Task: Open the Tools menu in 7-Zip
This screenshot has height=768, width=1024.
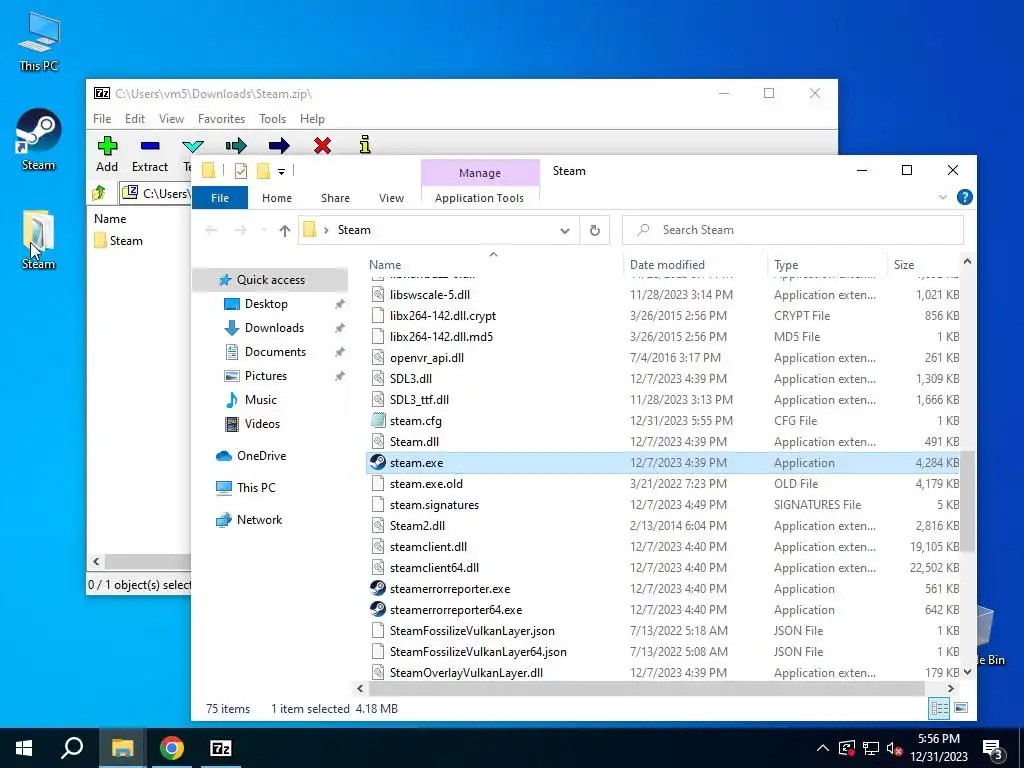Action: coord(272,119)
